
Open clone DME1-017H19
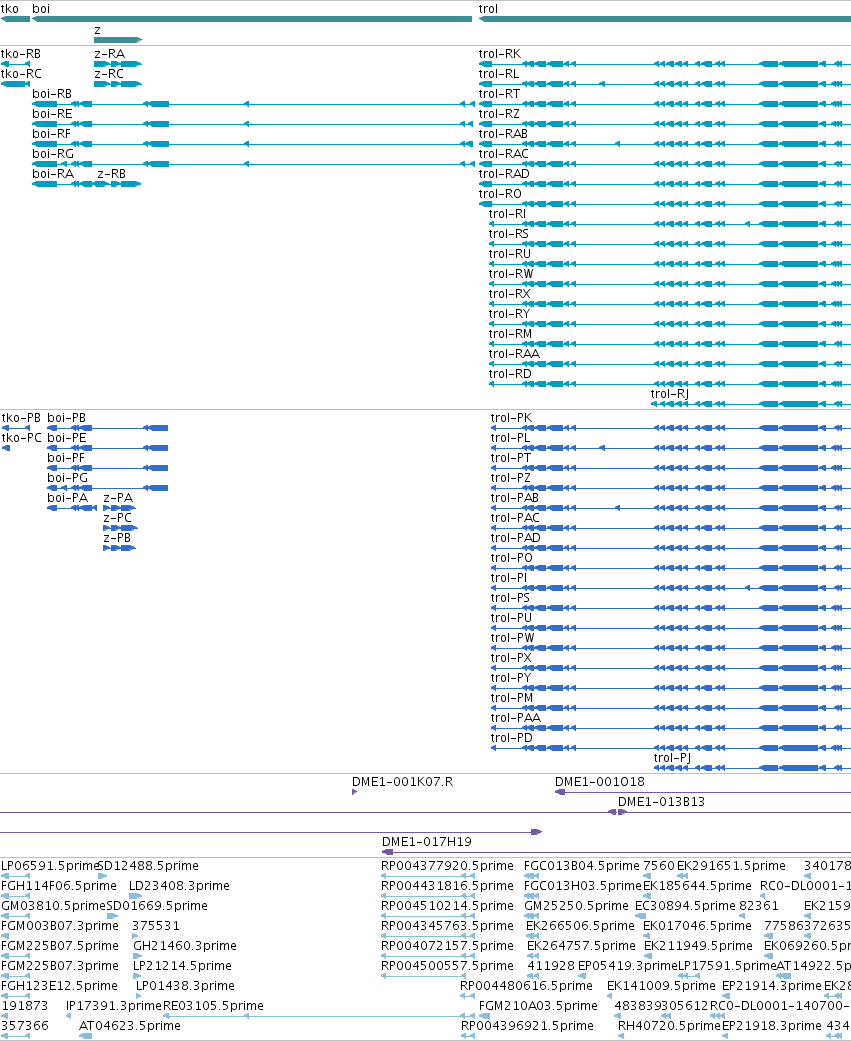point(427,842)
